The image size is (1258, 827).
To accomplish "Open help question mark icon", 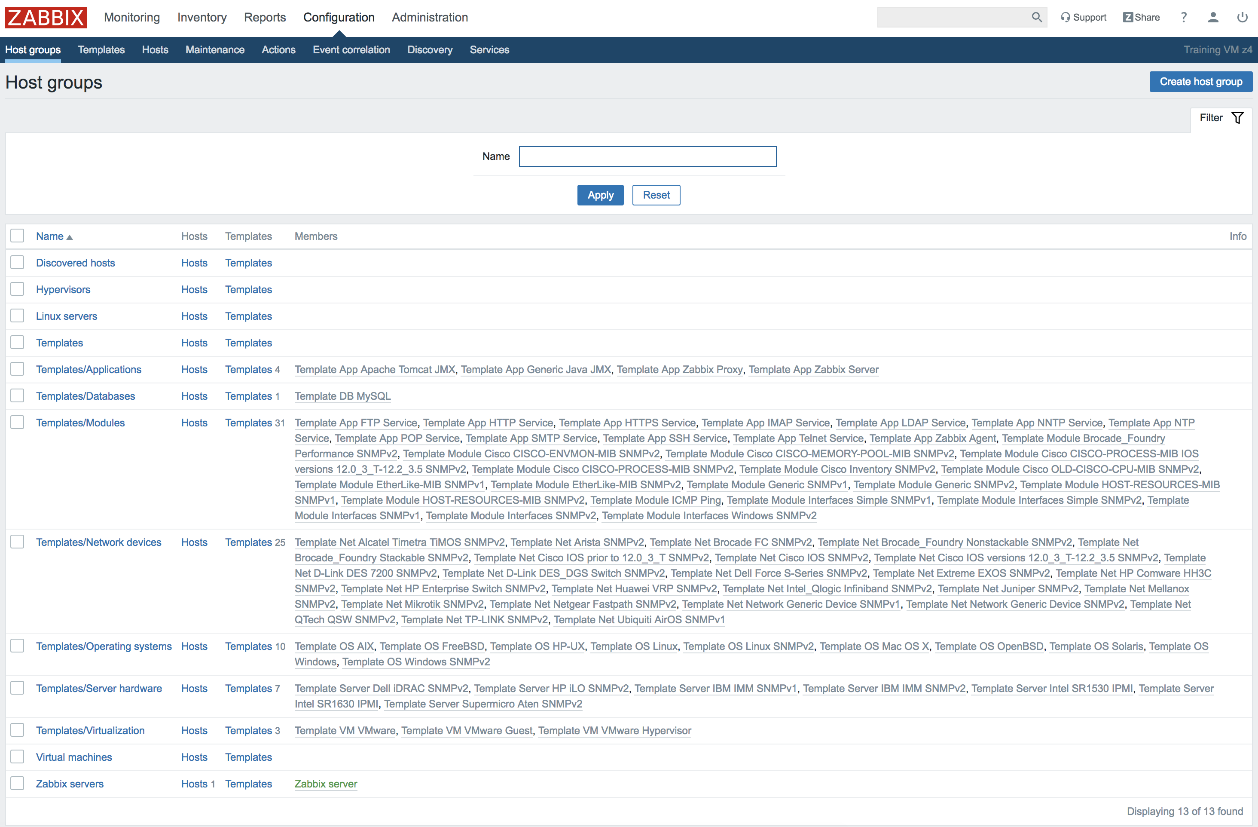I will coord(1184,17).
